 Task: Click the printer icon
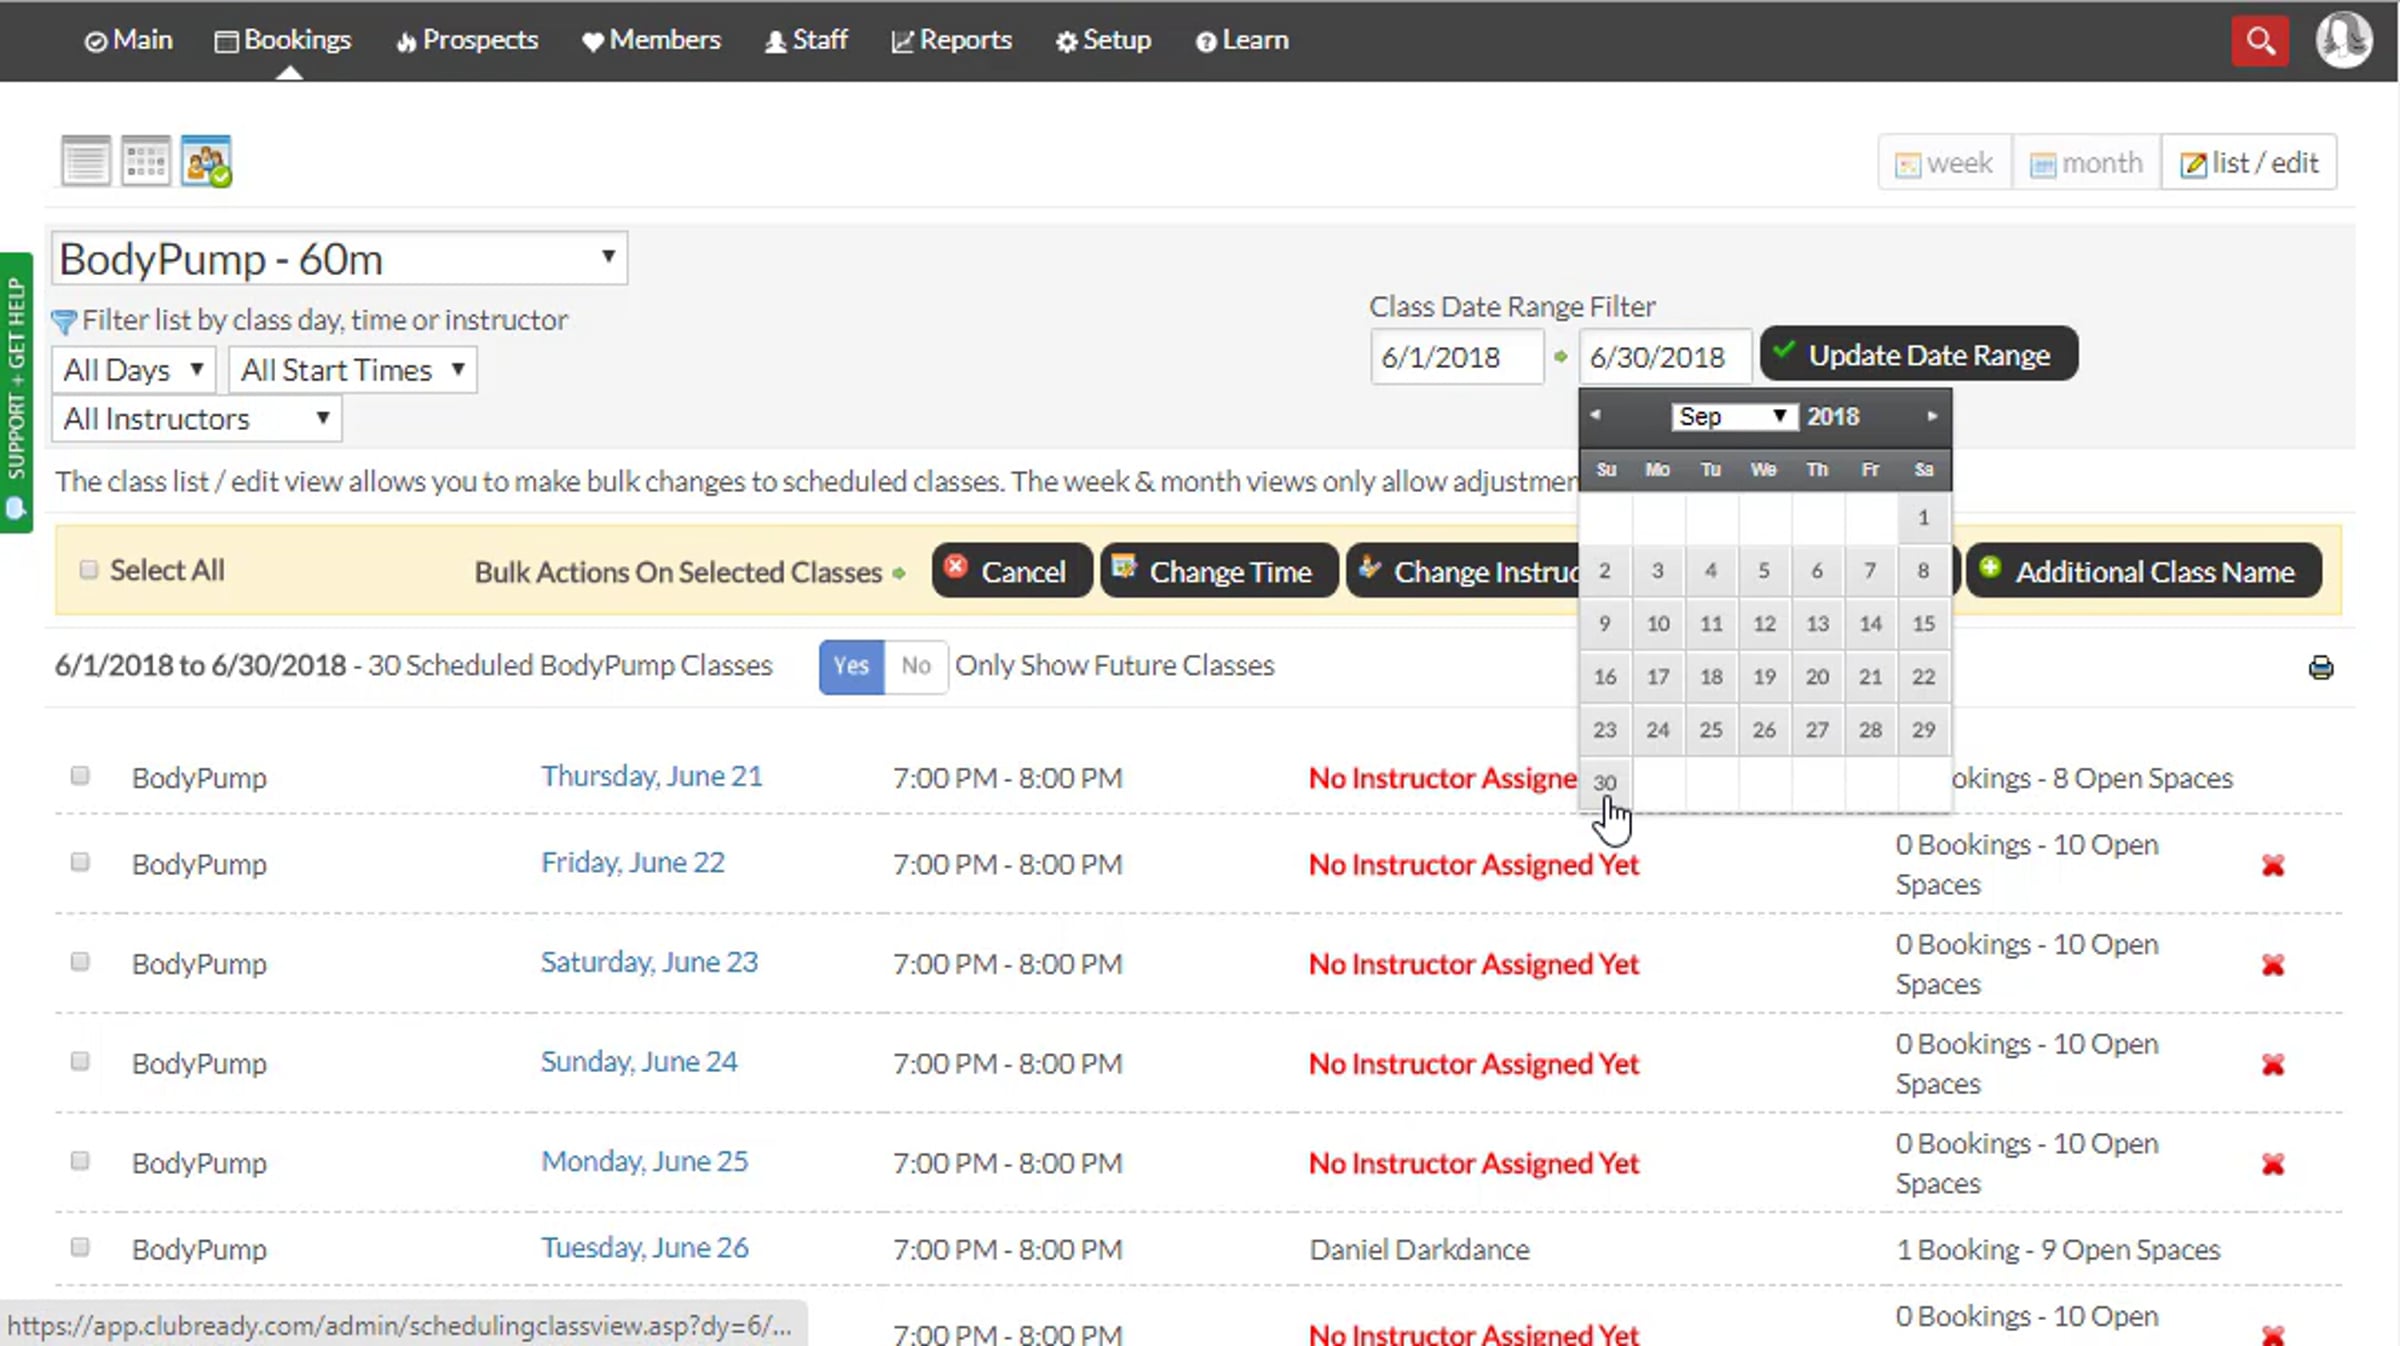[2320, 668]
